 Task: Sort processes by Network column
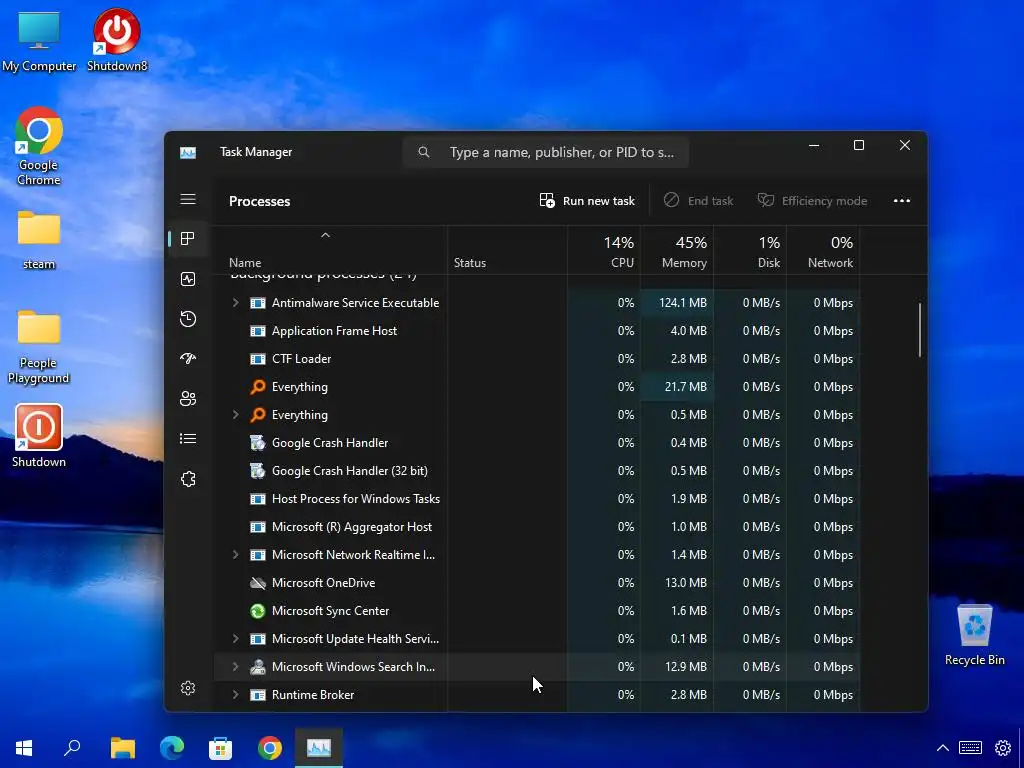coord(824,251)
